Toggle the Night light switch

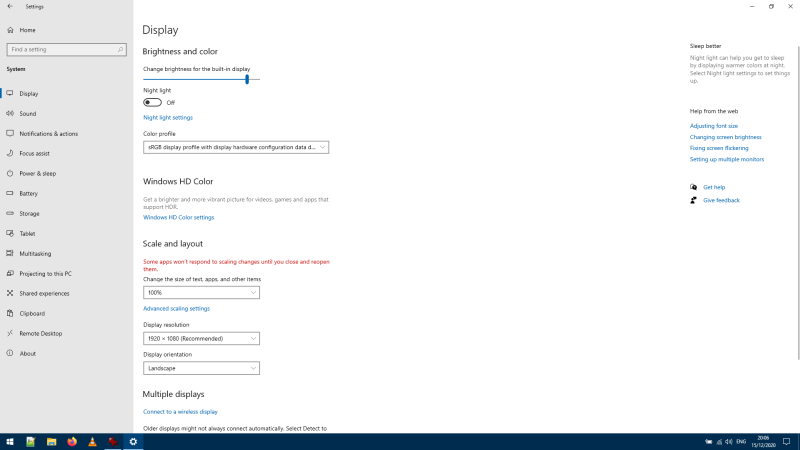(152, 102)
